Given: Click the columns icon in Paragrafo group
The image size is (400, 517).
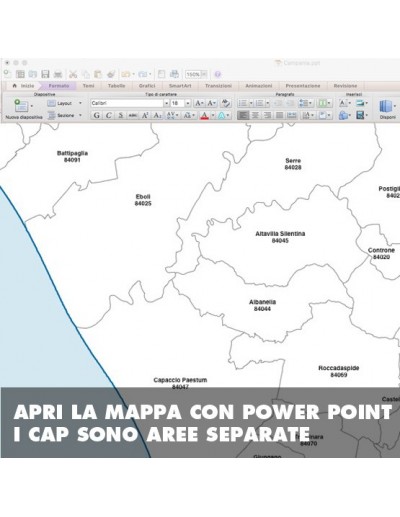Looking at the screenshot, I should coord(322,103).
